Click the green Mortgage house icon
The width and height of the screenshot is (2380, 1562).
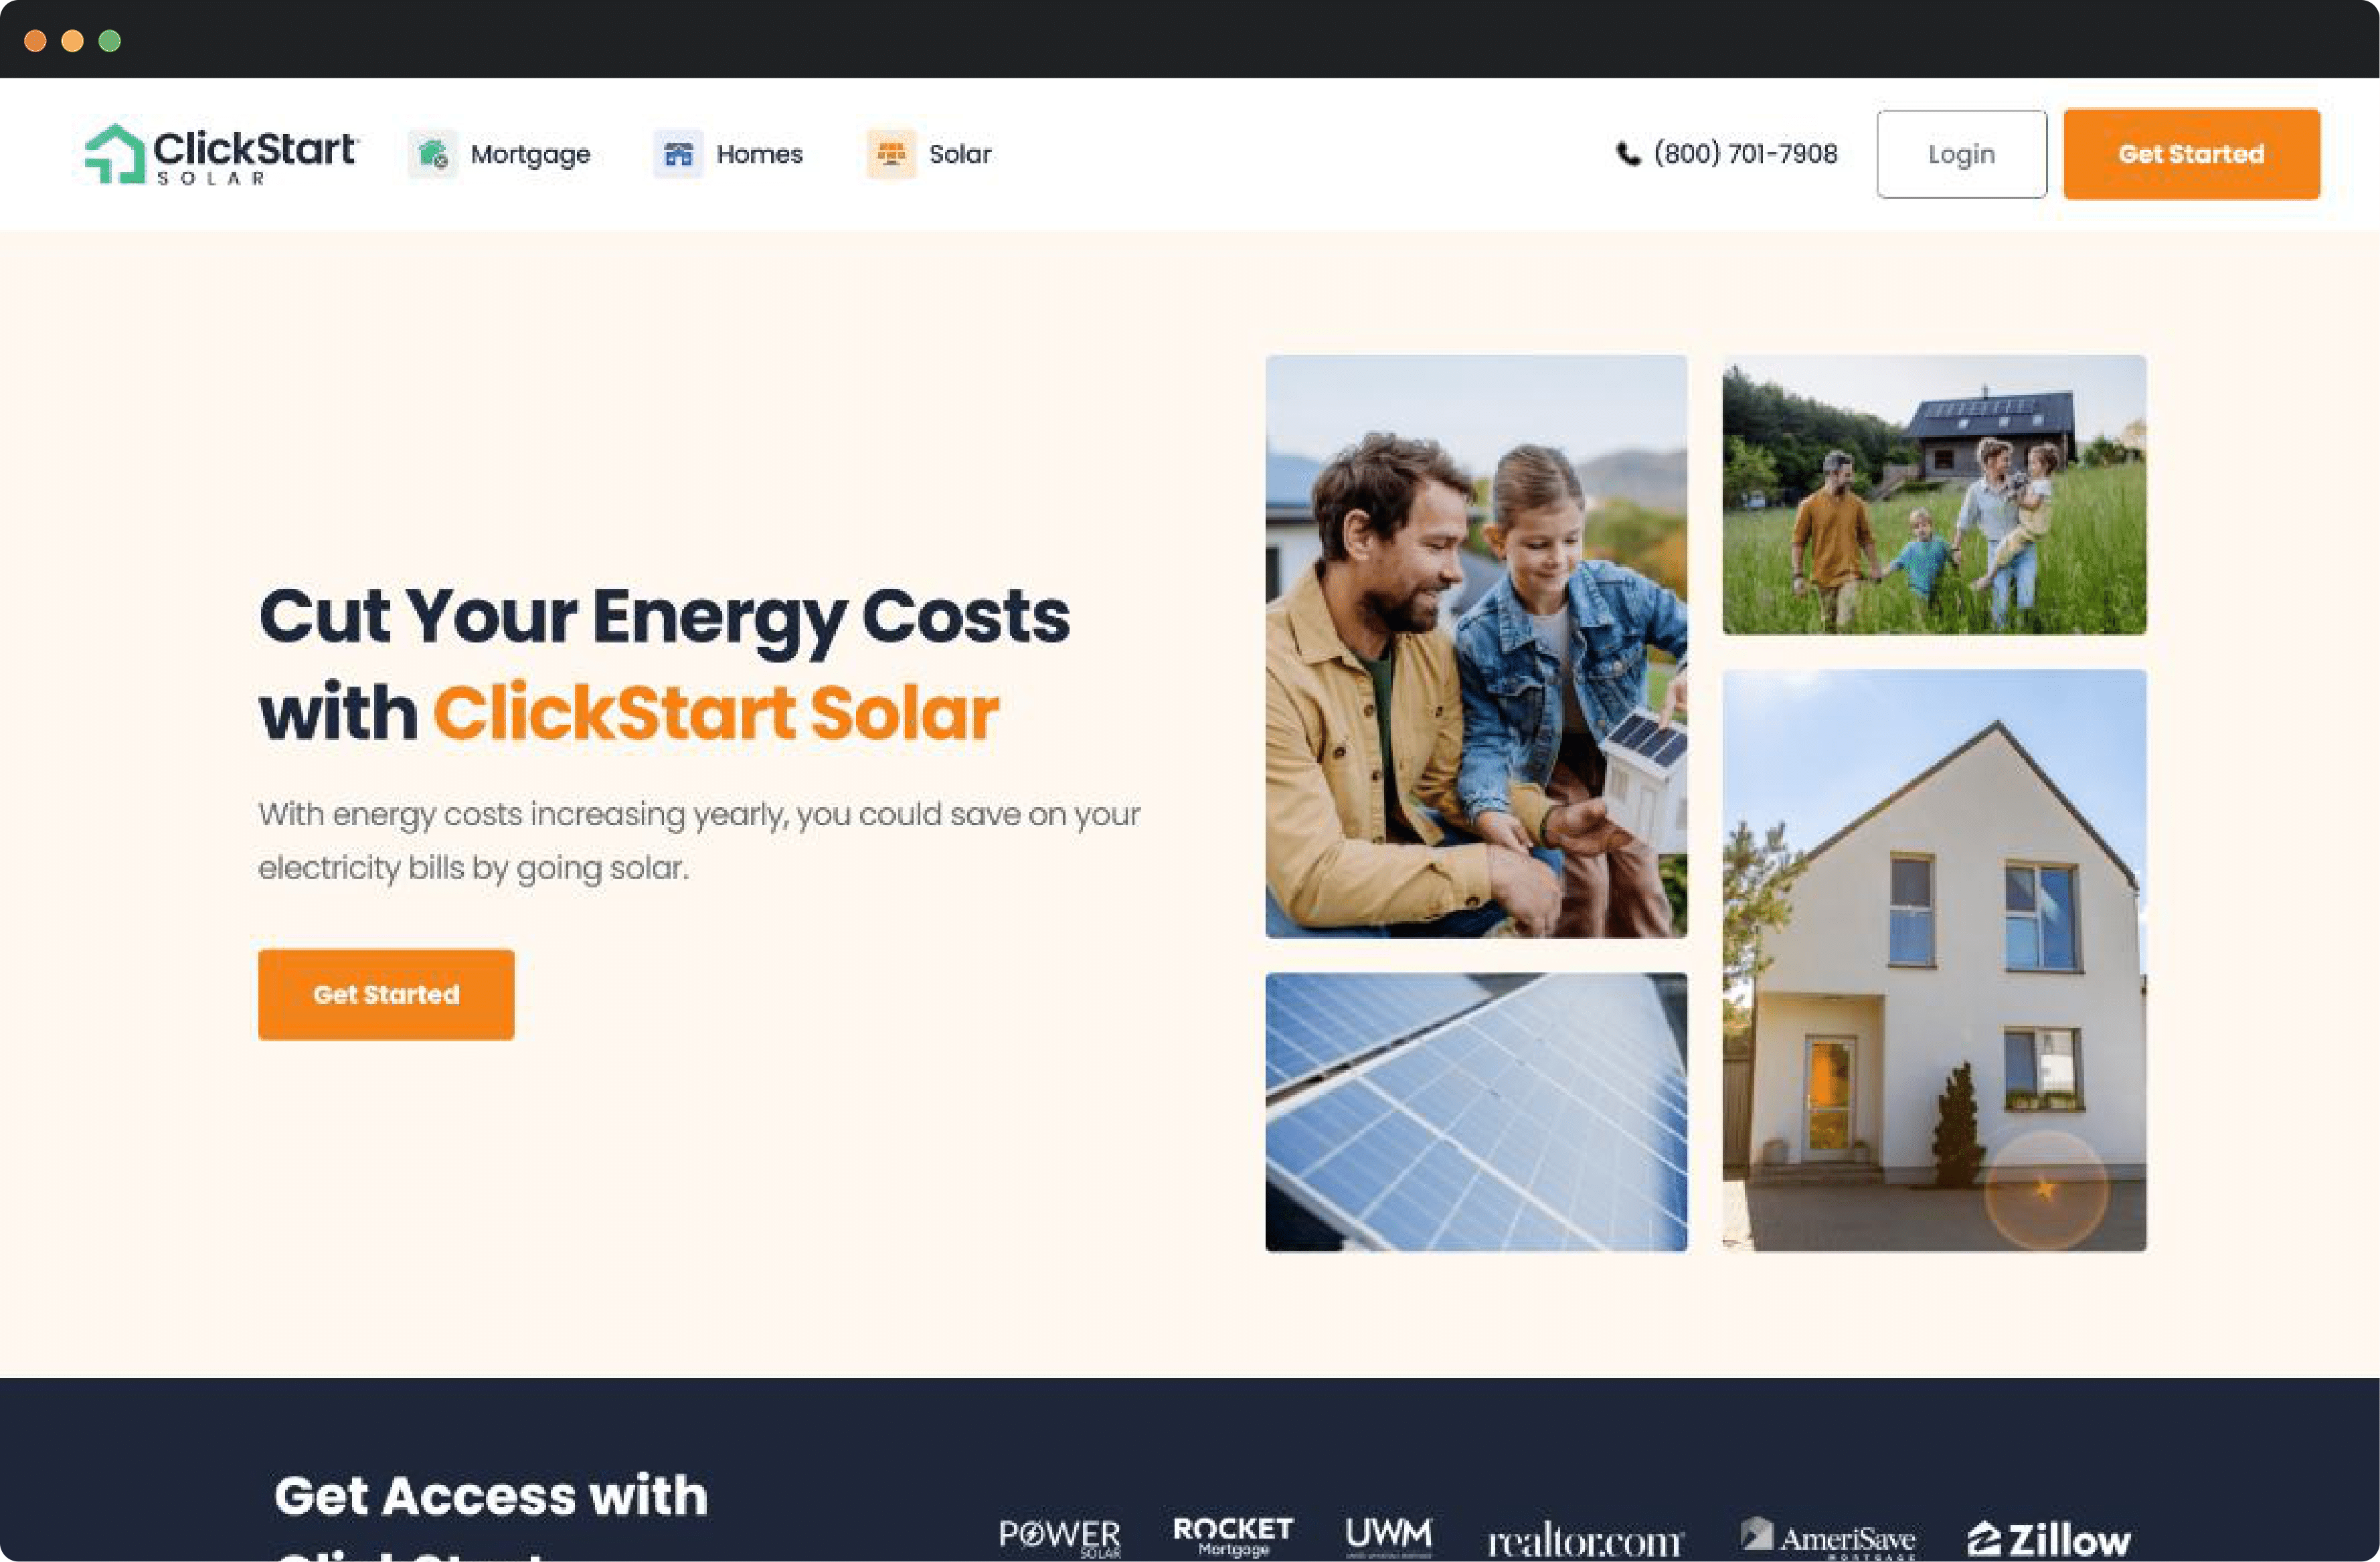click(x=433, y=154)
